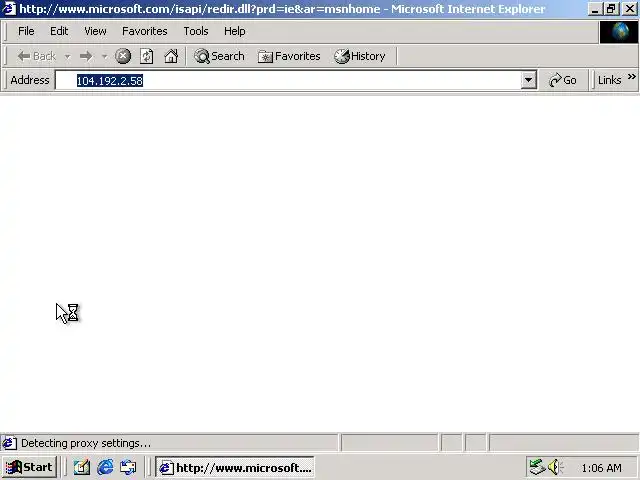640x480 pixels.
Task: Click the Show Desktop quick launch icon
Action: (x=82, y=467)
